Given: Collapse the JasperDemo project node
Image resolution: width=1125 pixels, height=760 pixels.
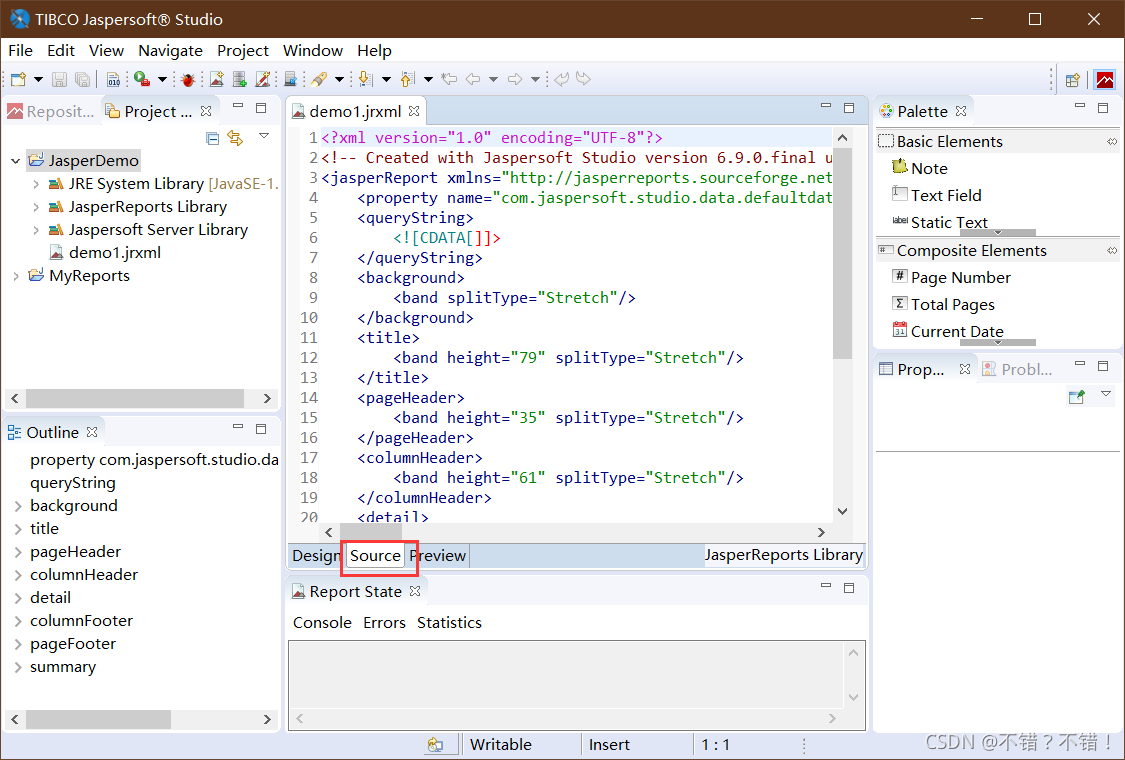Looking at the screenshot, I should pyautogui.click(x=15, y=161).
